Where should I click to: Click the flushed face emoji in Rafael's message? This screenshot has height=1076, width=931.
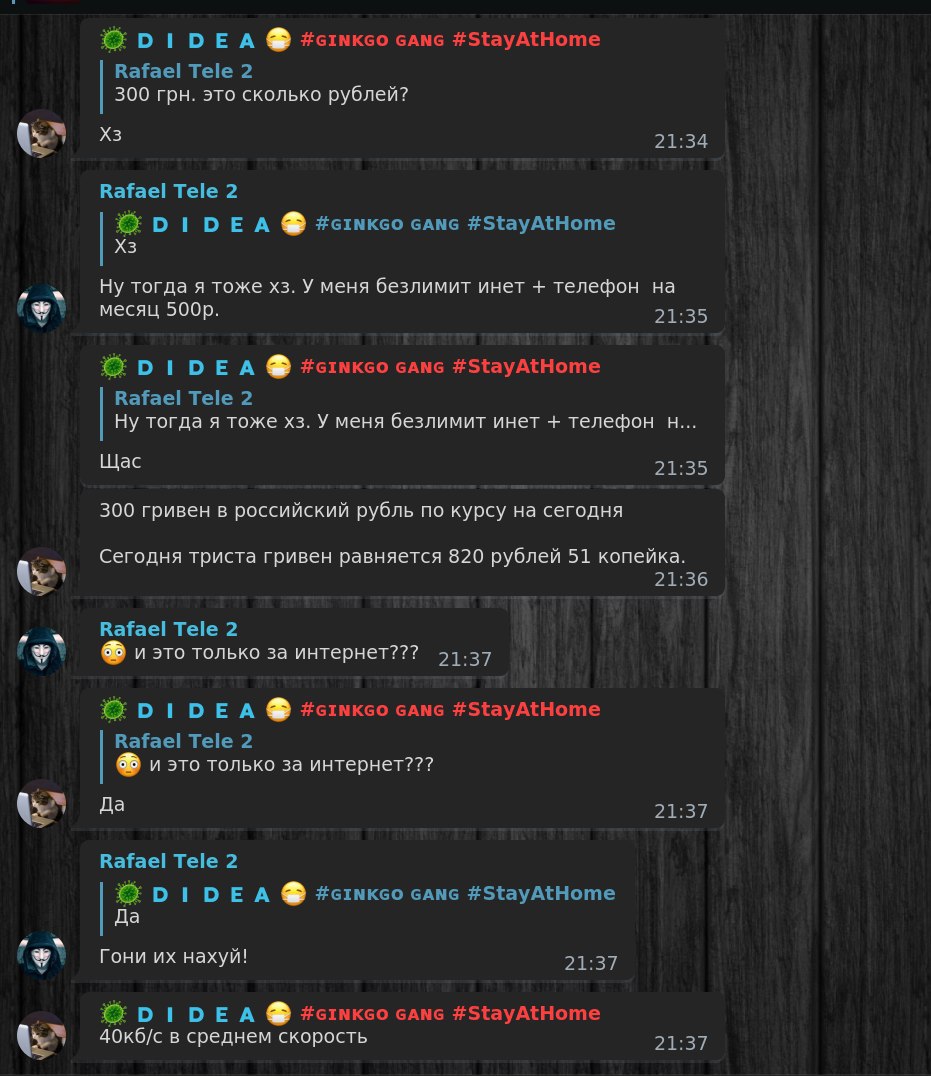coord(113,652)
